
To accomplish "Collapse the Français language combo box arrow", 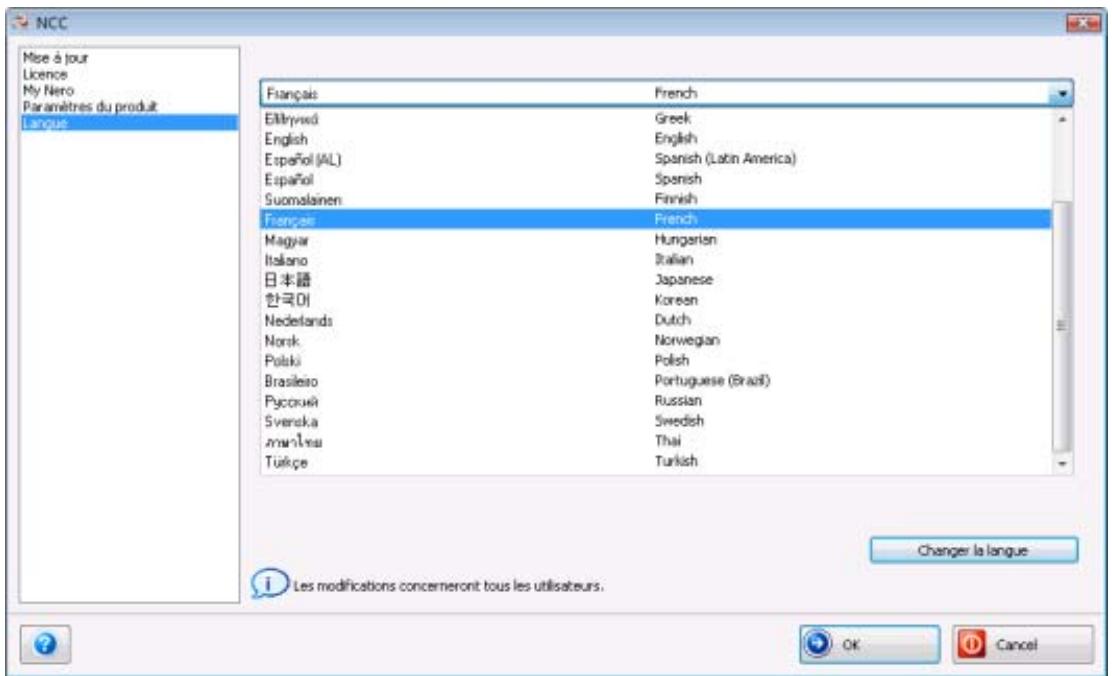I will 1062,93.
